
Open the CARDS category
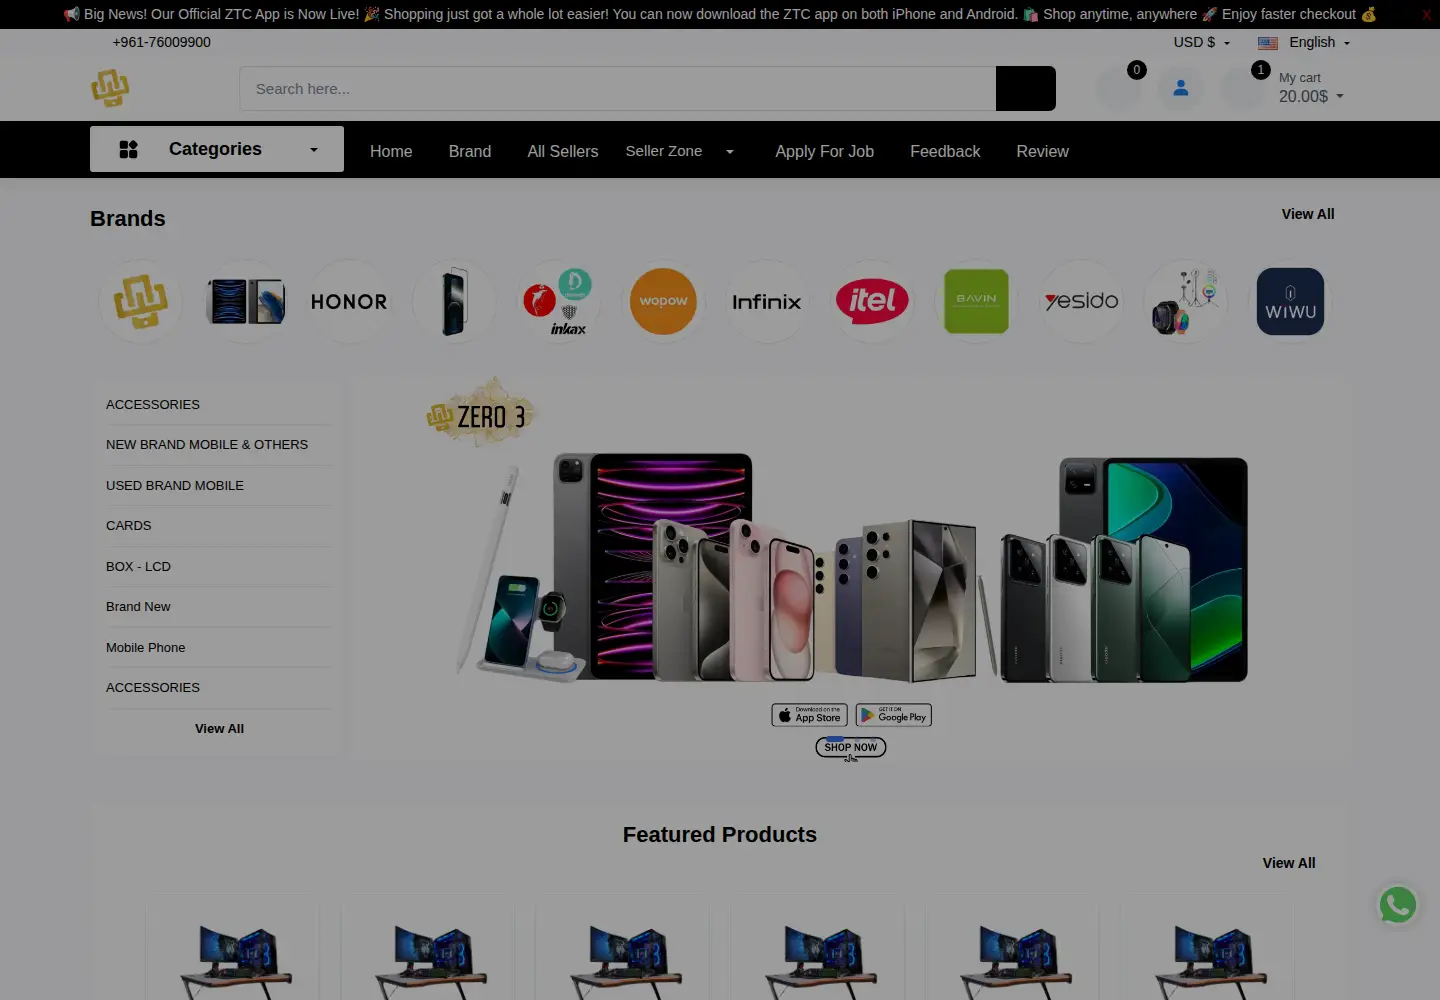129,525
